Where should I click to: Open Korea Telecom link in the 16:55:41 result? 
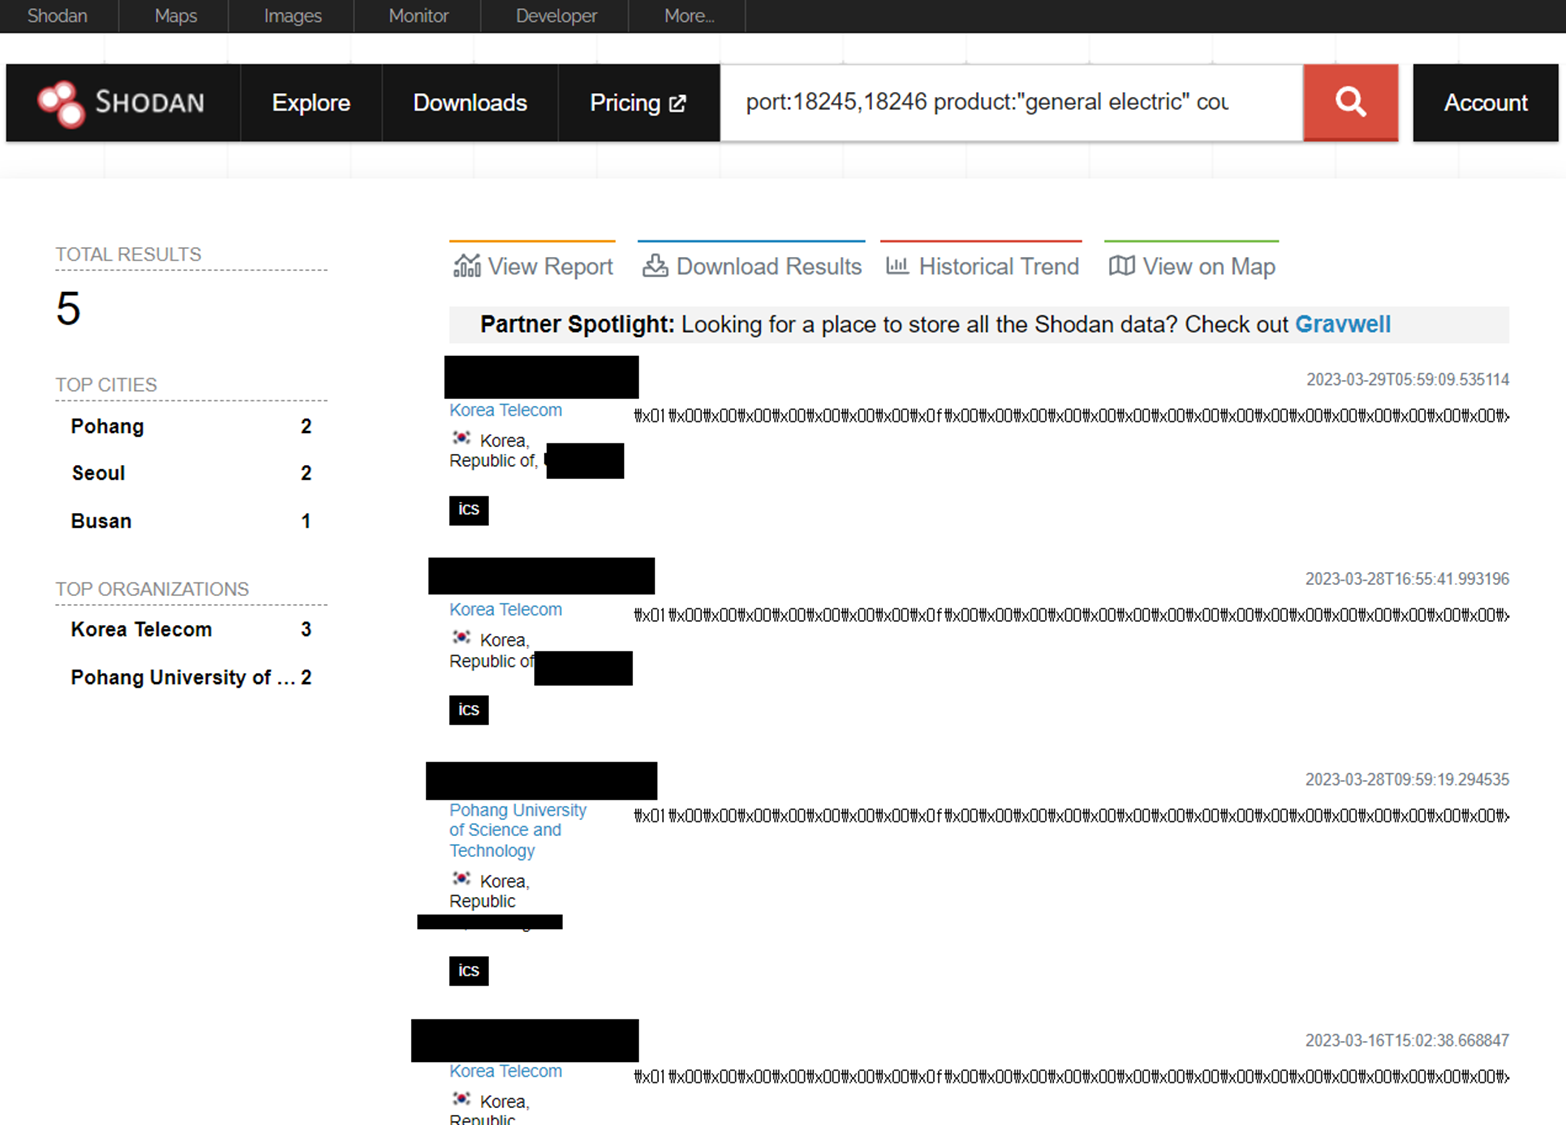(x=505, y=609)
